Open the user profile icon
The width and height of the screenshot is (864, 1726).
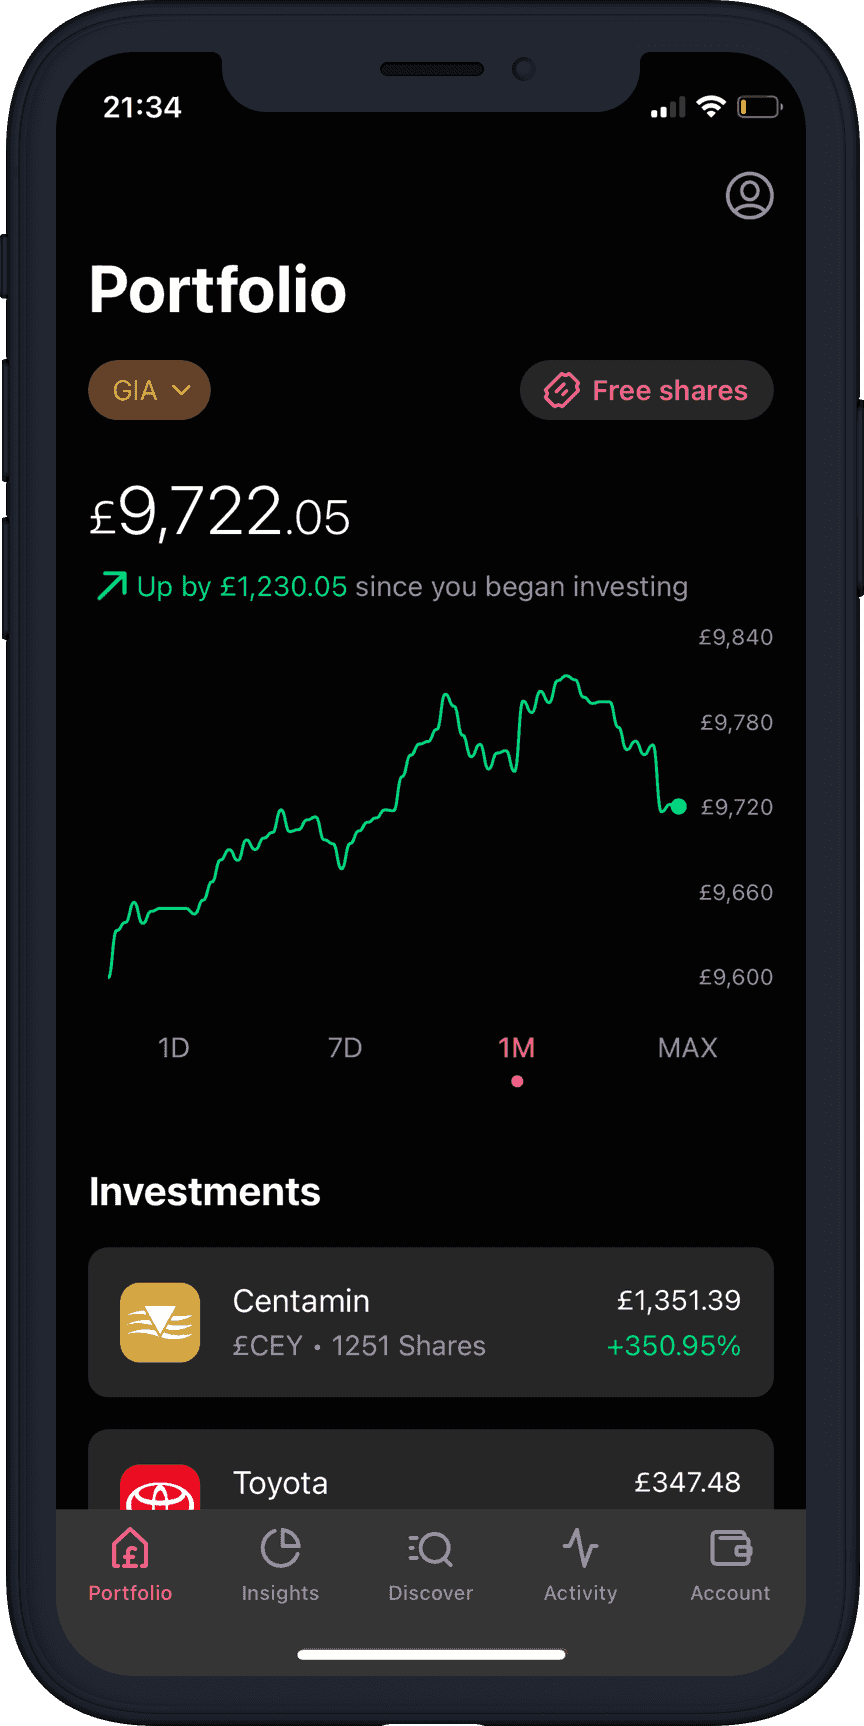pyautogui.click(x=749, y=195)
